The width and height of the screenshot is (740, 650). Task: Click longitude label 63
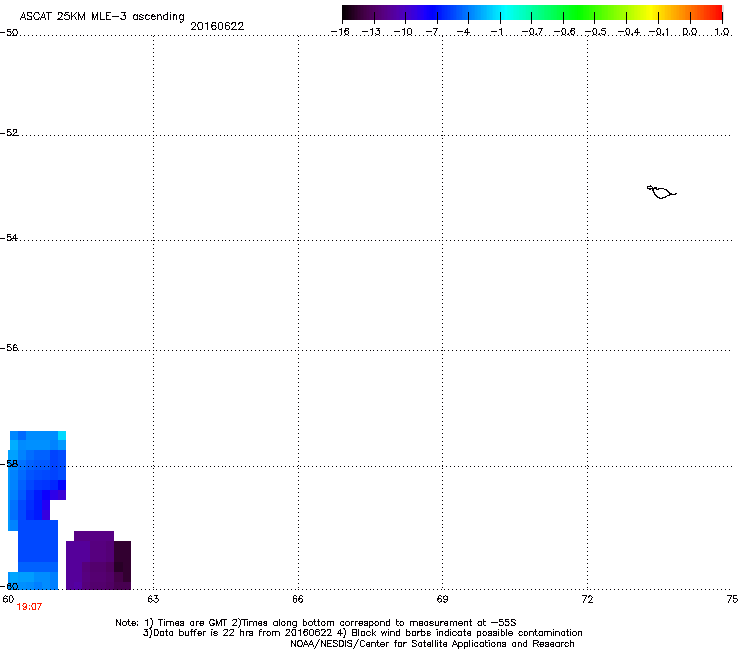(x=153, y=599)
